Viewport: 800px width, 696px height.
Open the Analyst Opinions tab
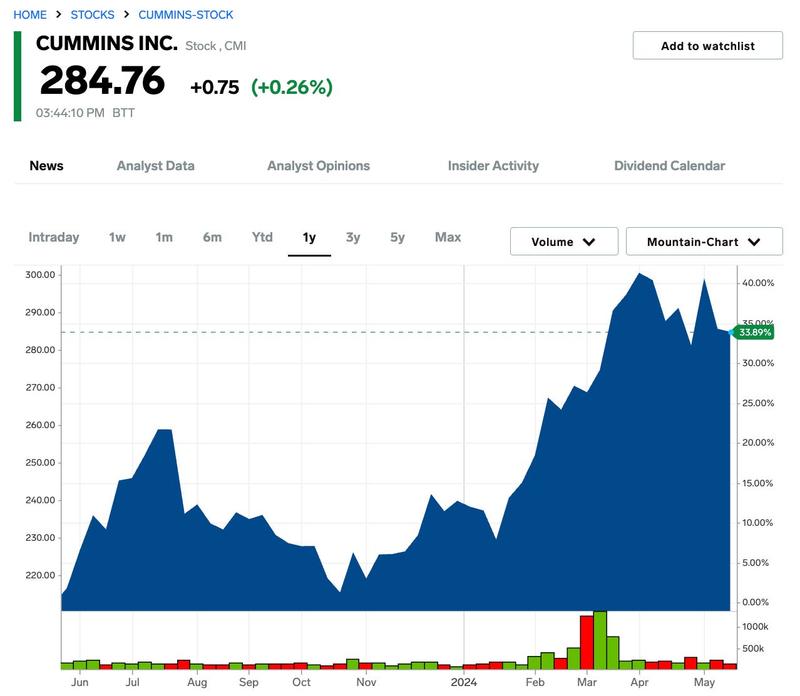(x=318, y=166)
